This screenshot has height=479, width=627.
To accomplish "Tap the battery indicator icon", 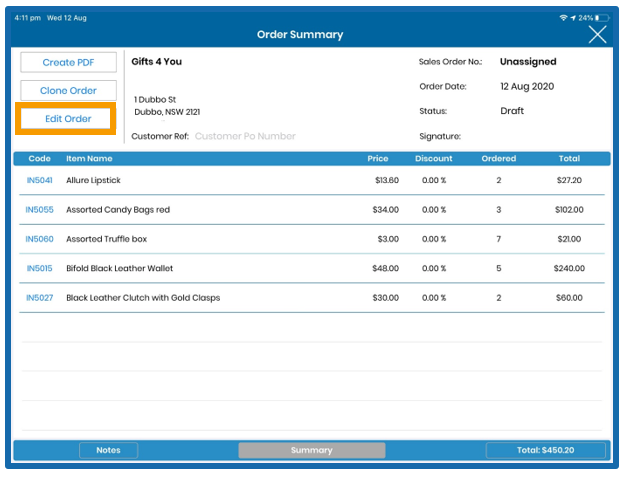I will click(602, 18).
